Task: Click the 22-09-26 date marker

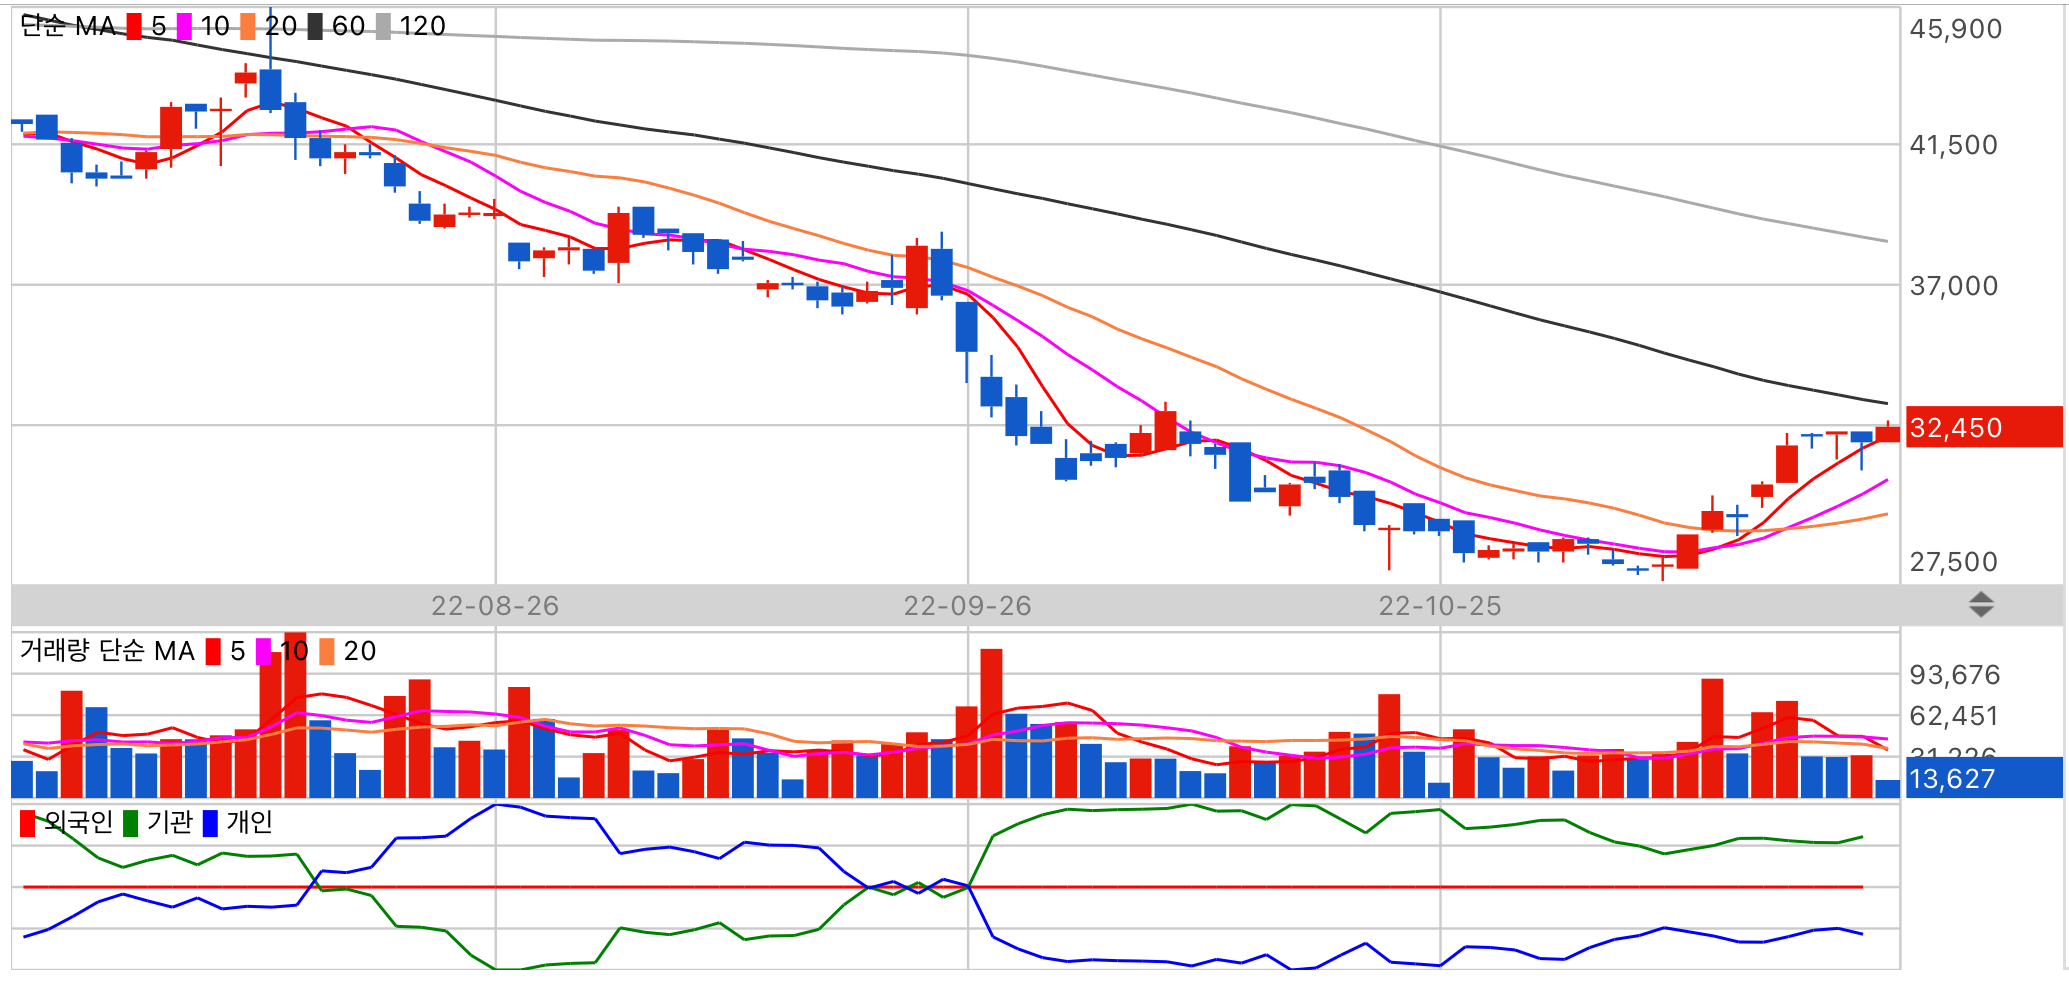Action: (967, 606)
